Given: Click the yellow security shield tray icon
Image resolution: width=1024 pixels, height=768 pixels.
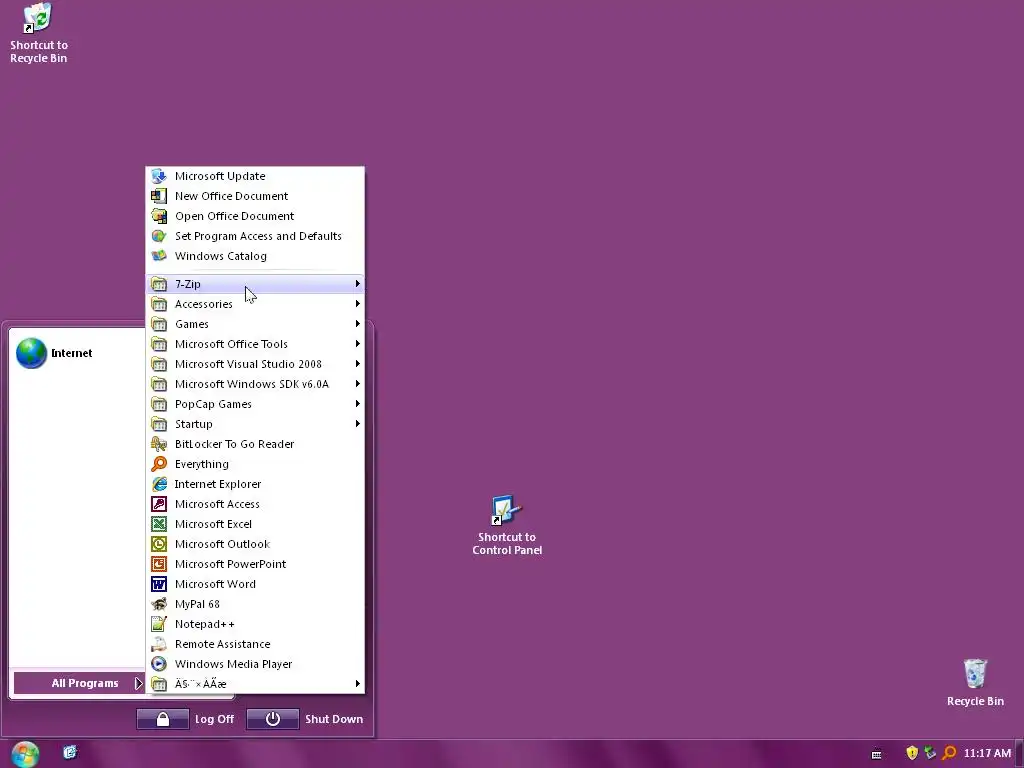Looking at the screenshot, I should point(912,753).
